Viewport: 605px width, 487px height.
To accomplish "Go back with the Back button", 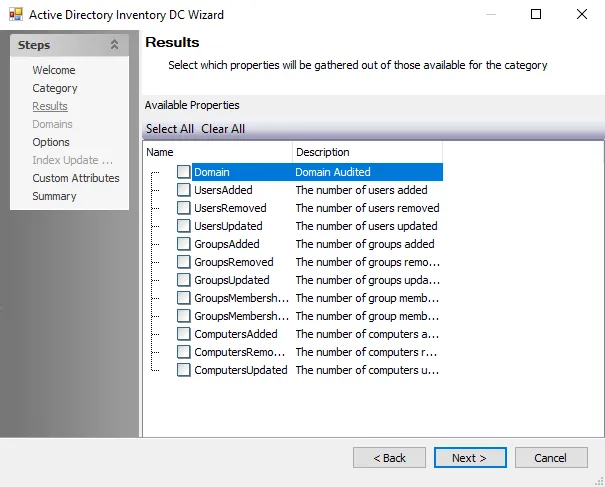I will pos(389,458).
